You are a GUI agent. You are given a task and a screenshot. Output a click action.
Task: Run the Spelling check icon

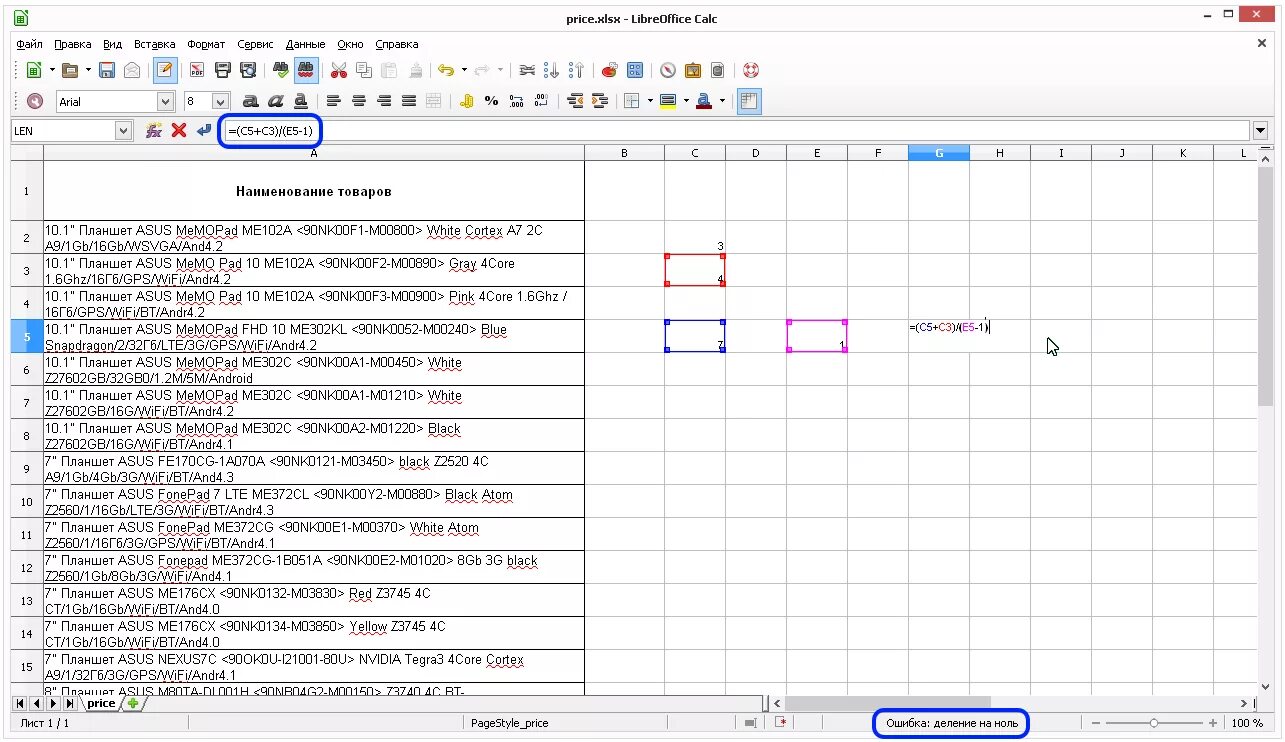click(x=282, y=70)
